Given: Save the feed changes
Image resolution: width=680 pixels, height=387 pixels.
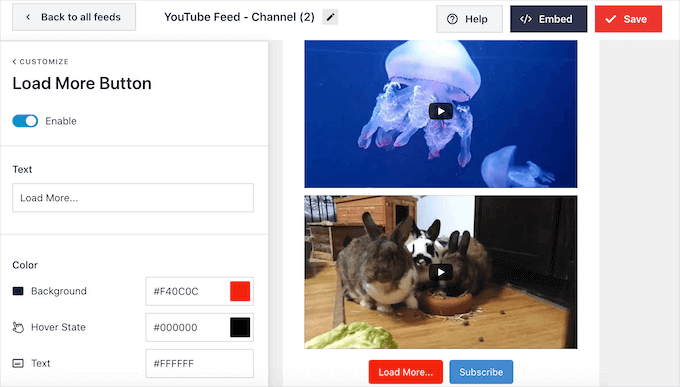Looking at the screenshot, I should click(628, 19).
